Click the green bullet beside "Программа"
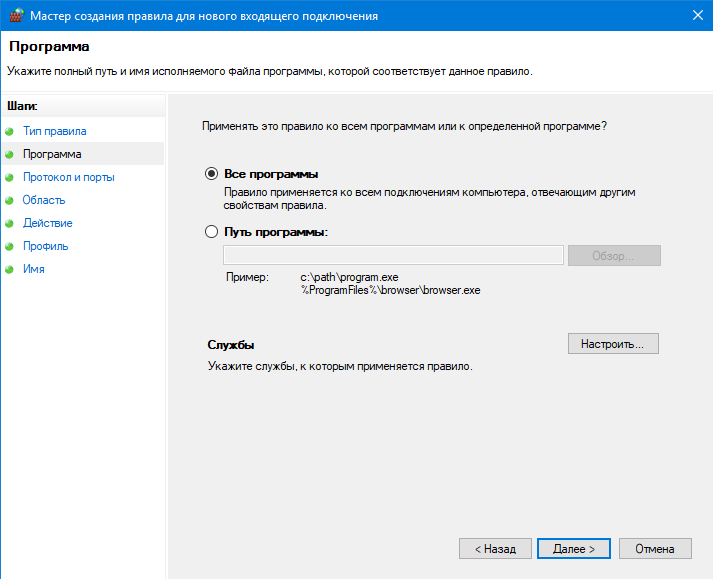713x579 pixels. point(10,154)
